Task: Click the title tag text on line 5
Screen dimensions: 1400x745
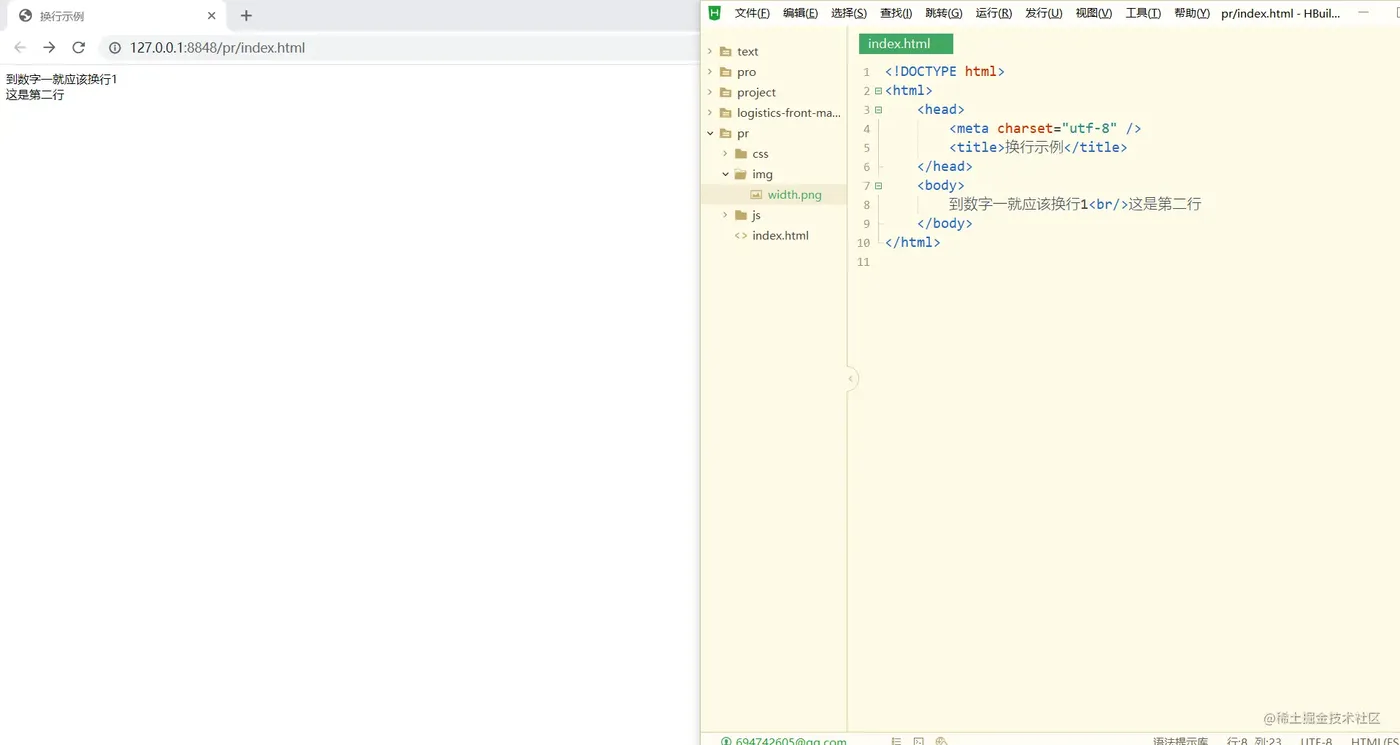Action: pos(1038,148)
